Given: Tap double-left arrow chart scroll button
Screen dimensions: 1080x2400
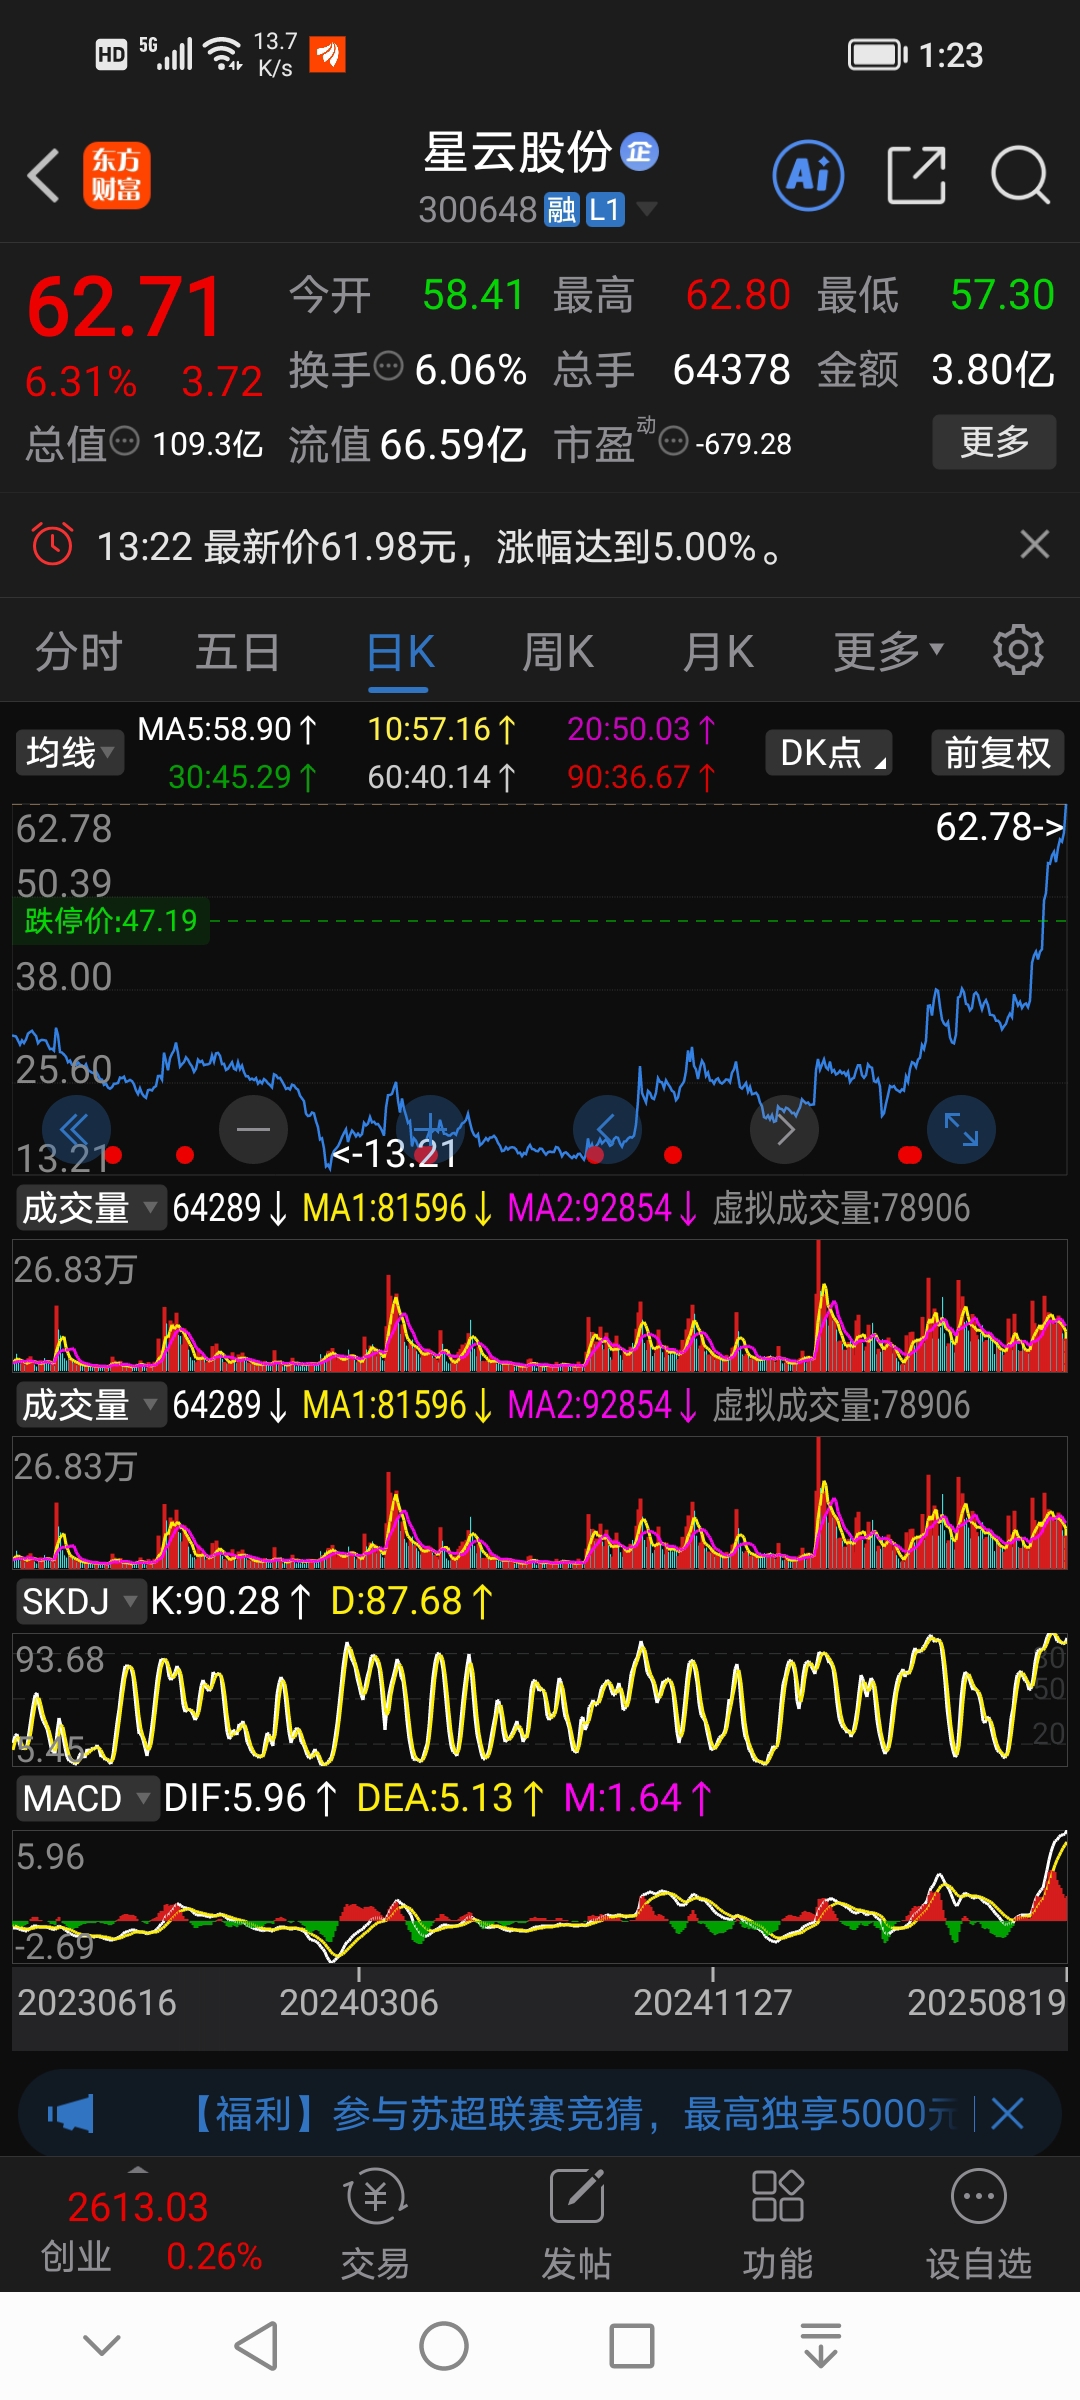Looking at the screenshot, I should coord(75,1130).
